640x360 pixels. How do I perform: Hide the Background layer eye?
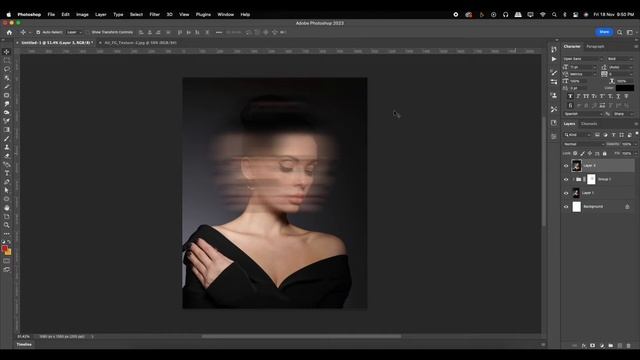(566, 207)
